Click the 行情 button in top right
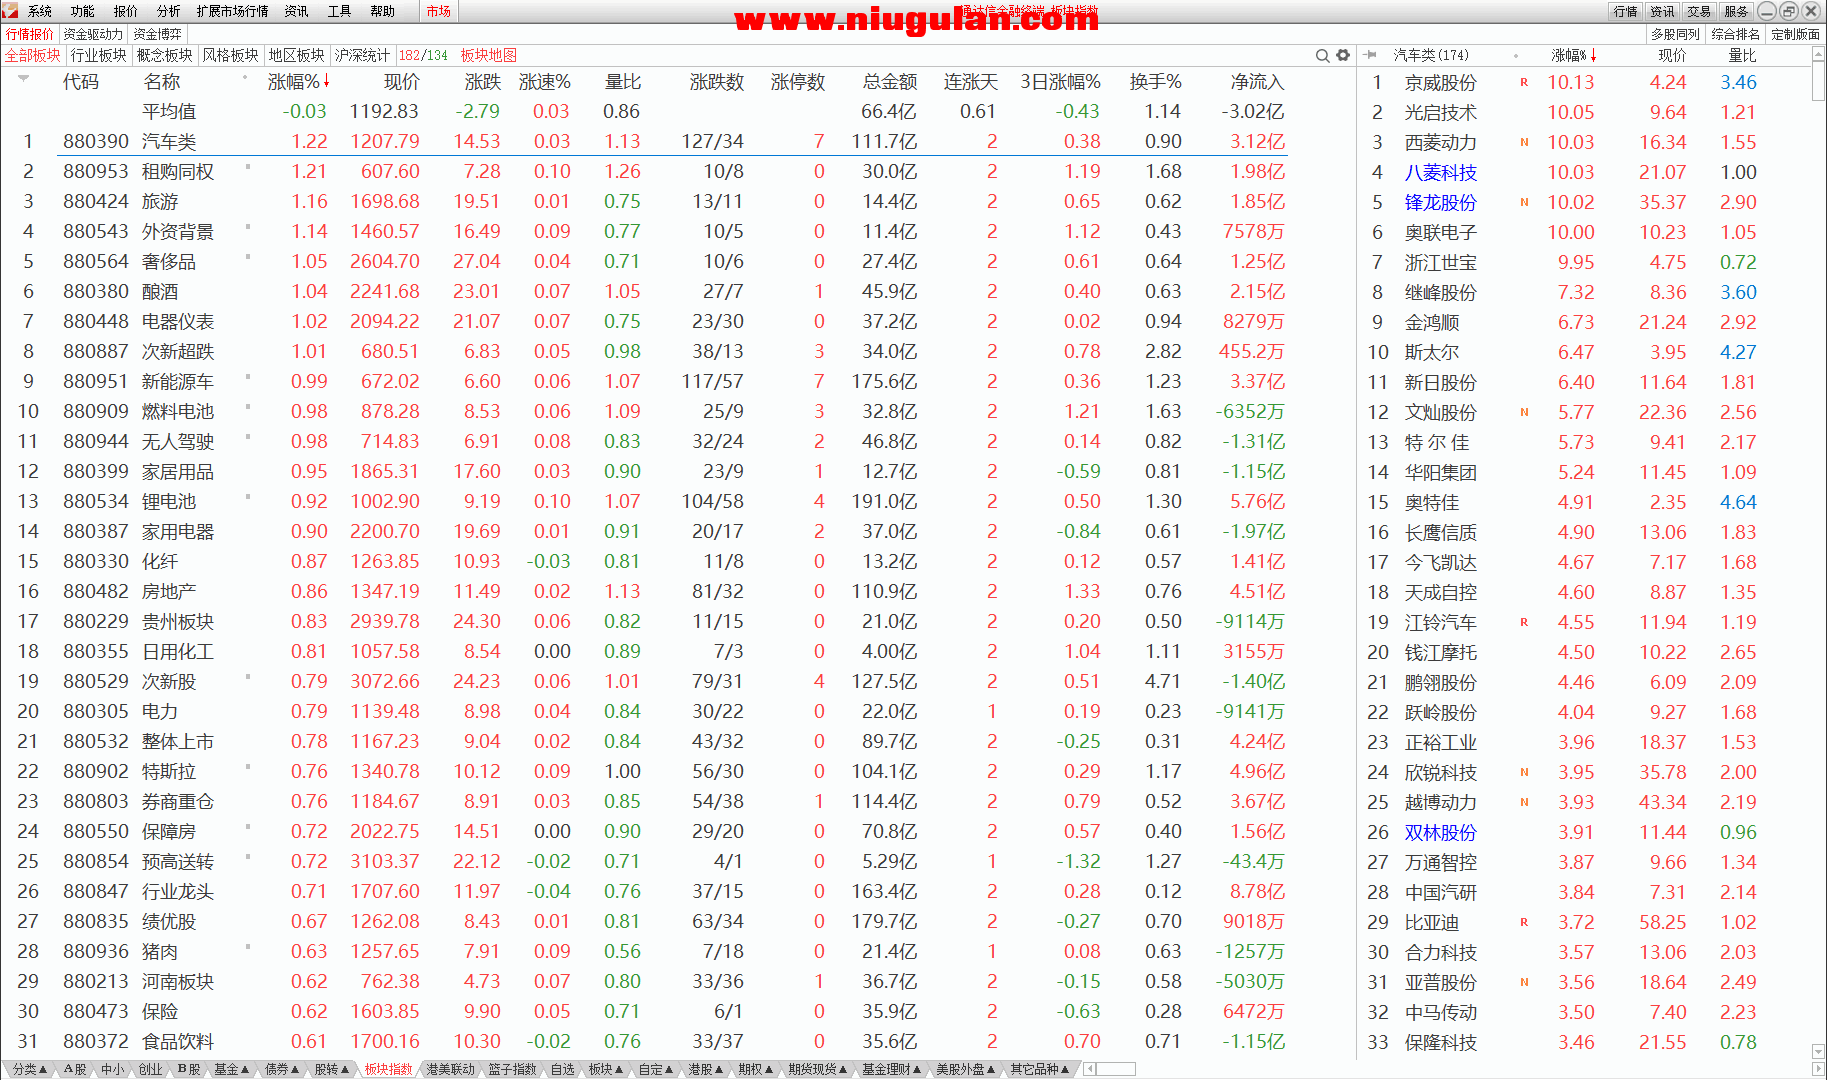 coord(1626,11)
